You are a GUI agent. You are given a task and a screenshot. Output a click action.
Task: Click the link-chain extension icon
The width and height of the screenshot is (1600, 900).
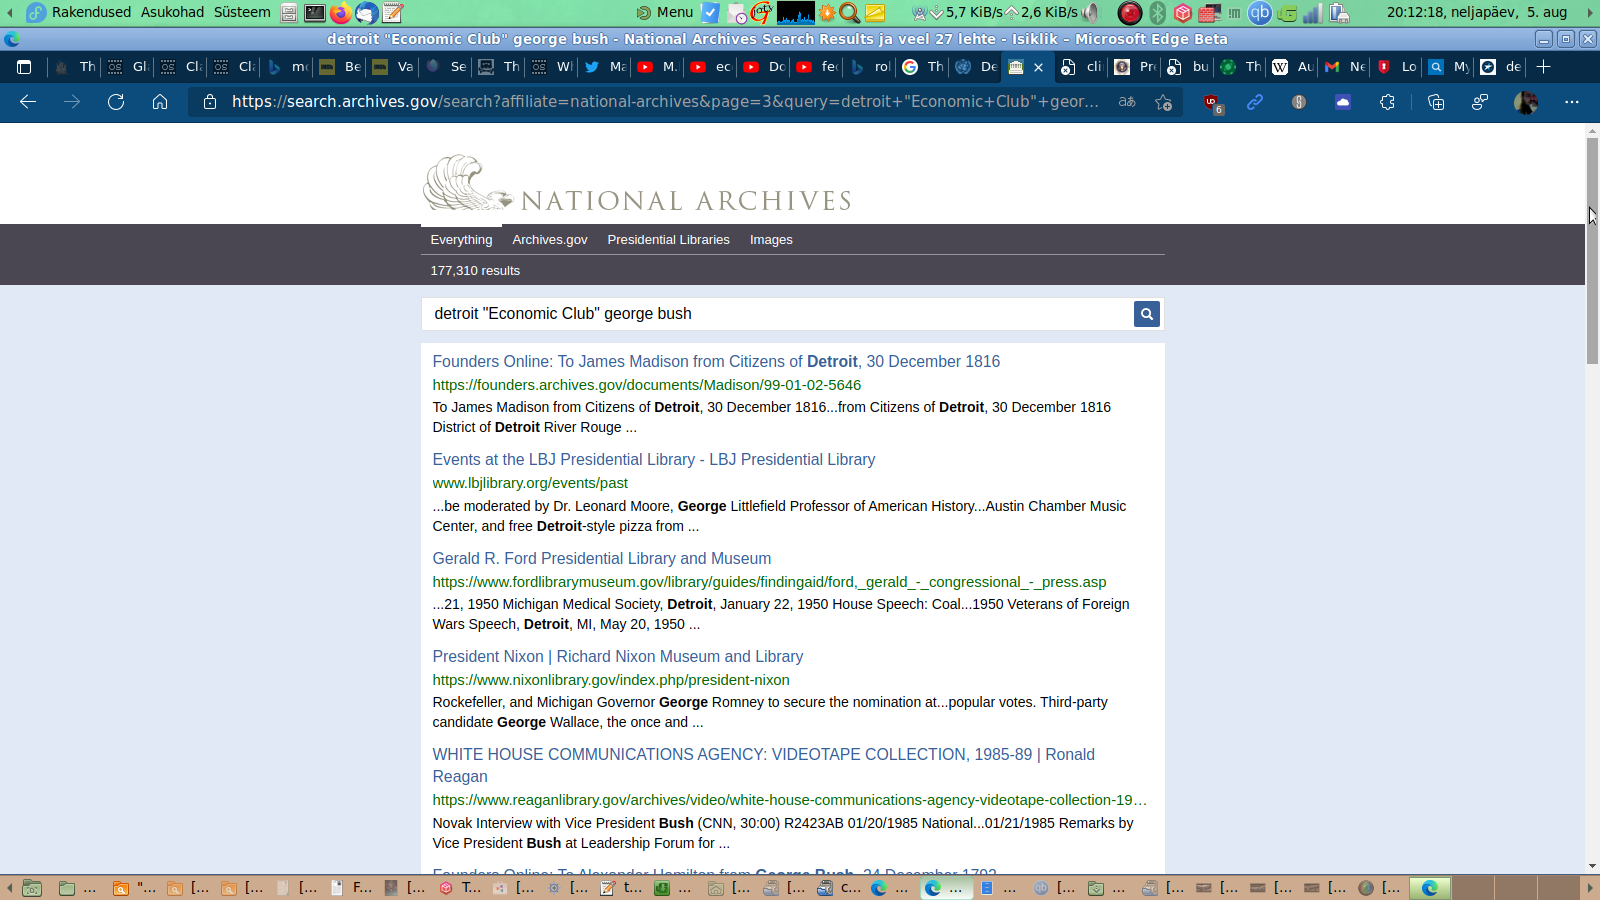1255,102
